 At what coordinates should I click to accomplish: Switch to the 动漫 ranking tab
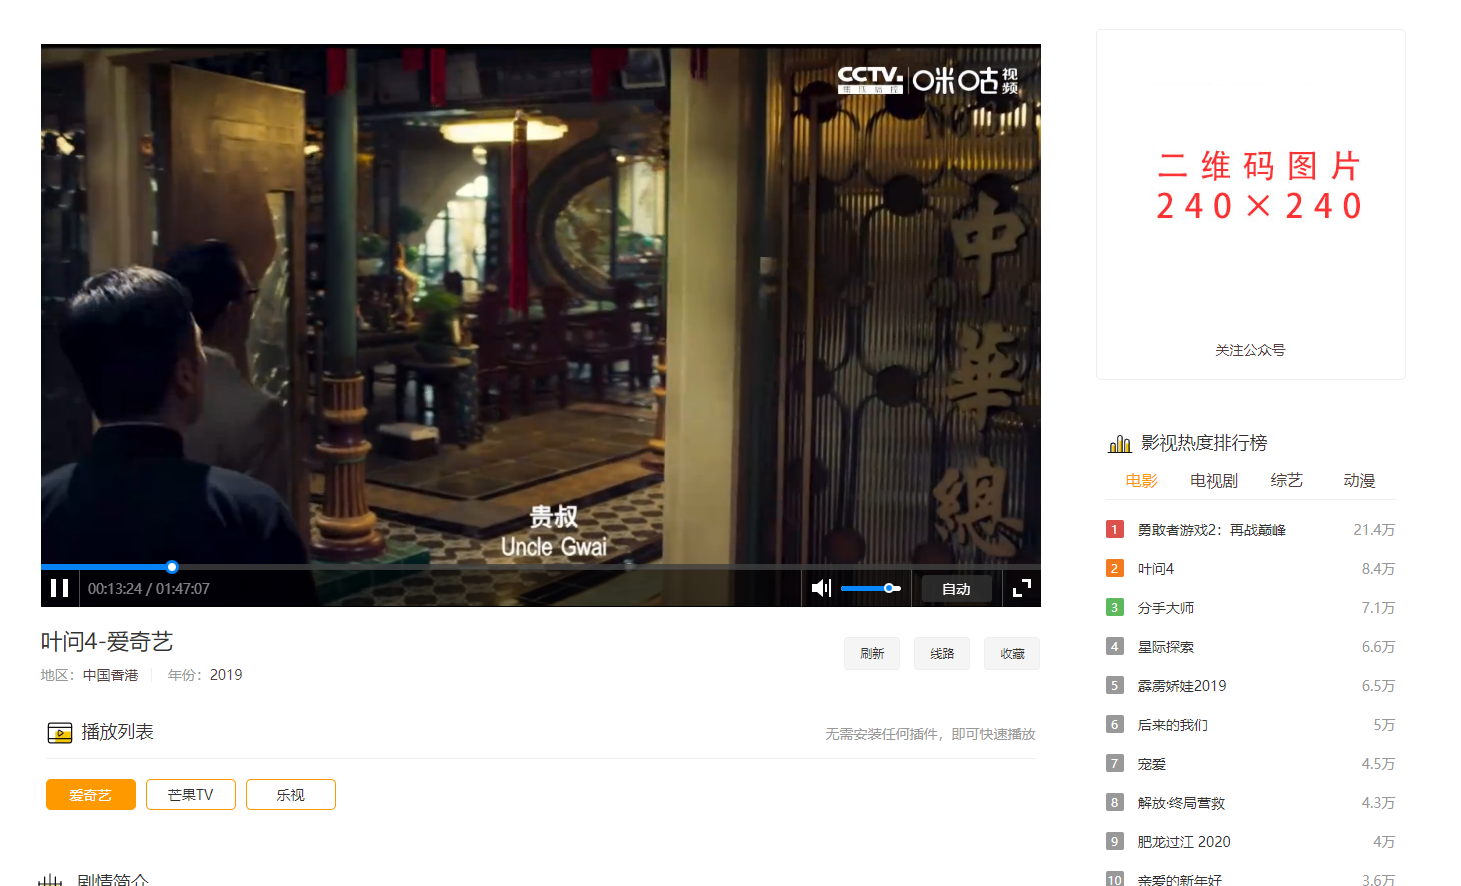(x=1359, y=481)
